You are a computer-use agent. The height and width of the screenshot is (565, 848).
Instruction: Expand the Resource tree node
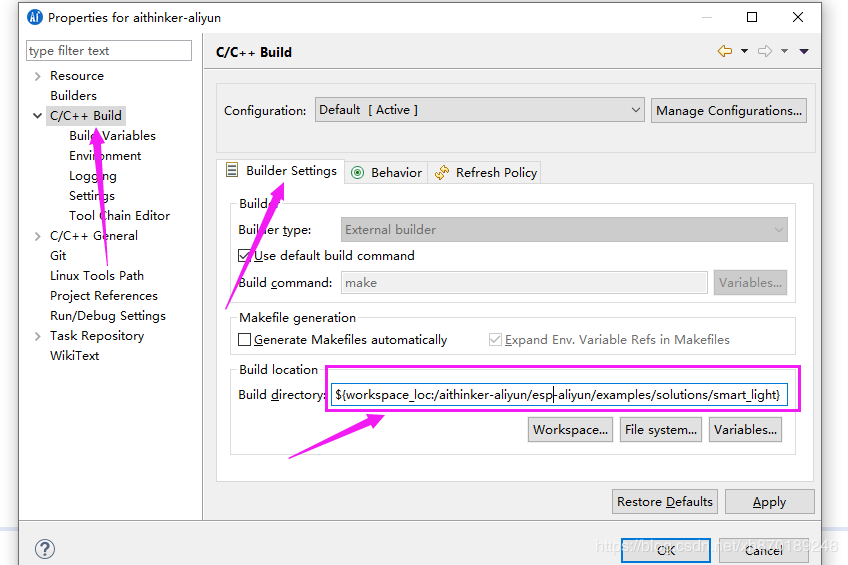37,76
